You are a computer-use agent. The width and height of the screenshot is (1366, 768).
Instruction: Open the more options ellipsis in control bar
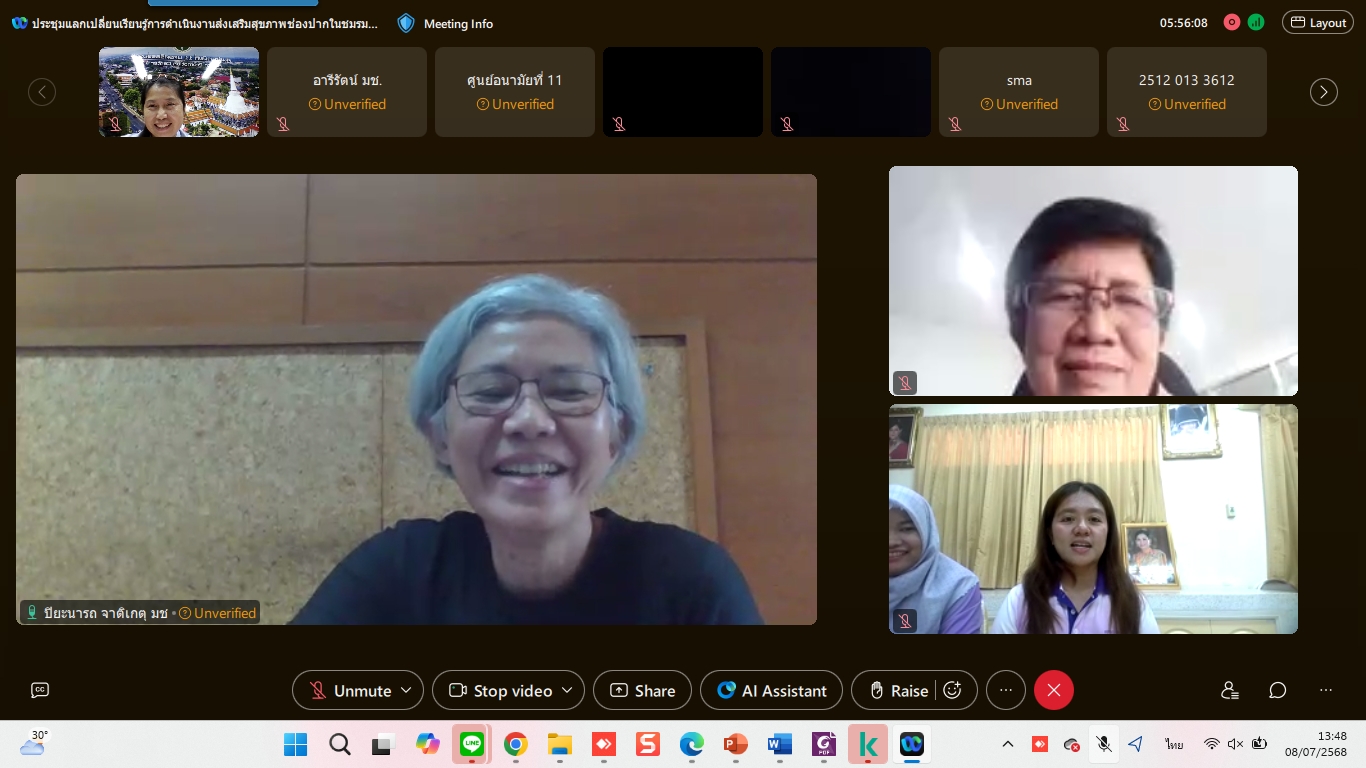pos(1006,690)
